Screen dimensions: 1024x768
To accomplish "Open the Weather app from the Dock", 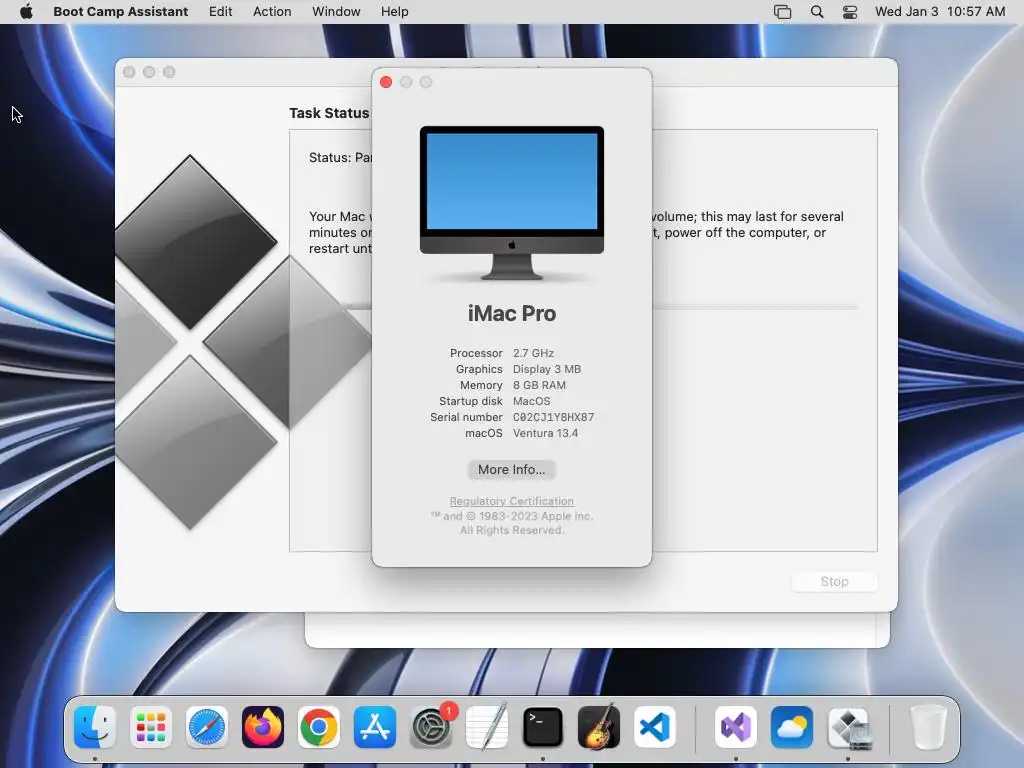I will click(792, 727).
